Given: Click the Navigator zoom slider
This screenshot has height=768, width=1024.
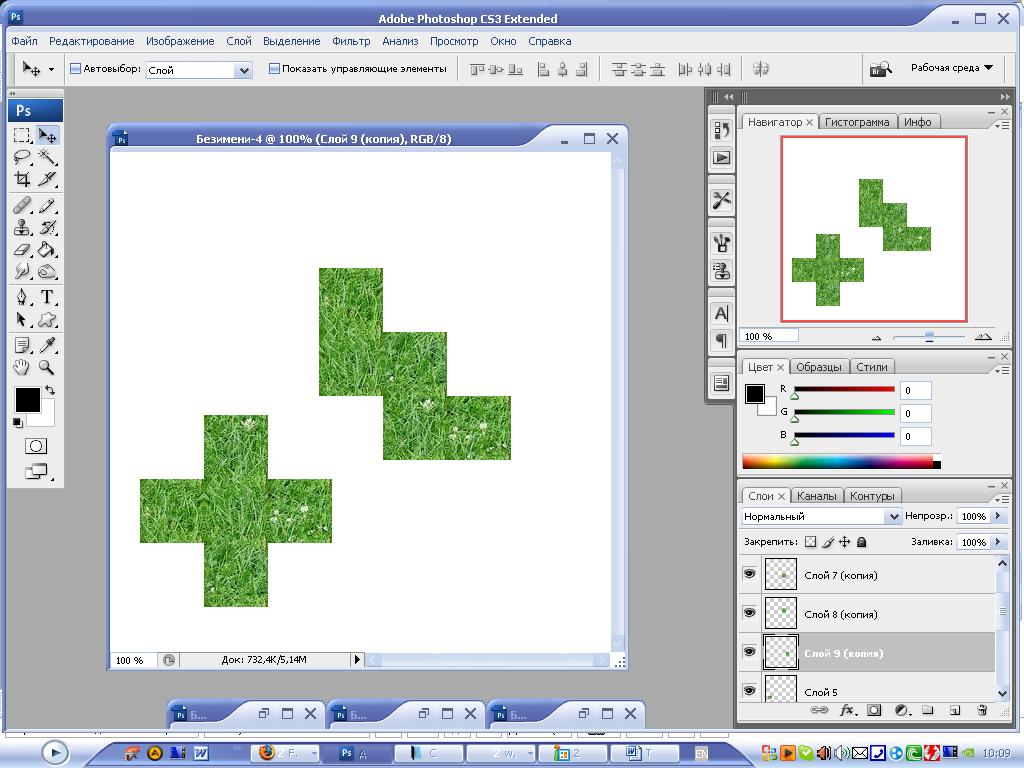Looking at the screenshot, I should click(x=929, y=336).
